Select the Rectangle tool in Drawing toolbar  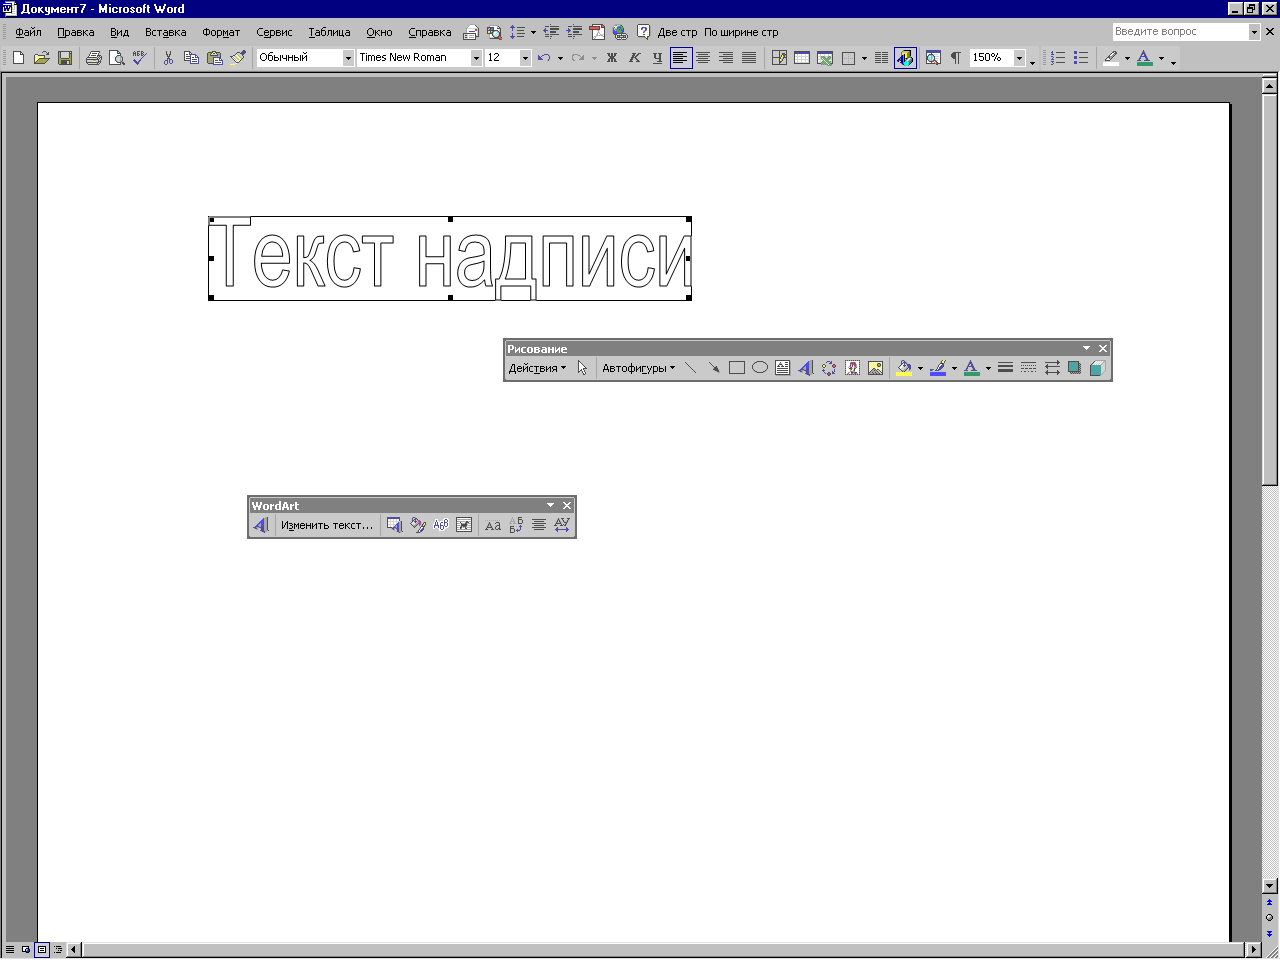(x=737, y=368)
